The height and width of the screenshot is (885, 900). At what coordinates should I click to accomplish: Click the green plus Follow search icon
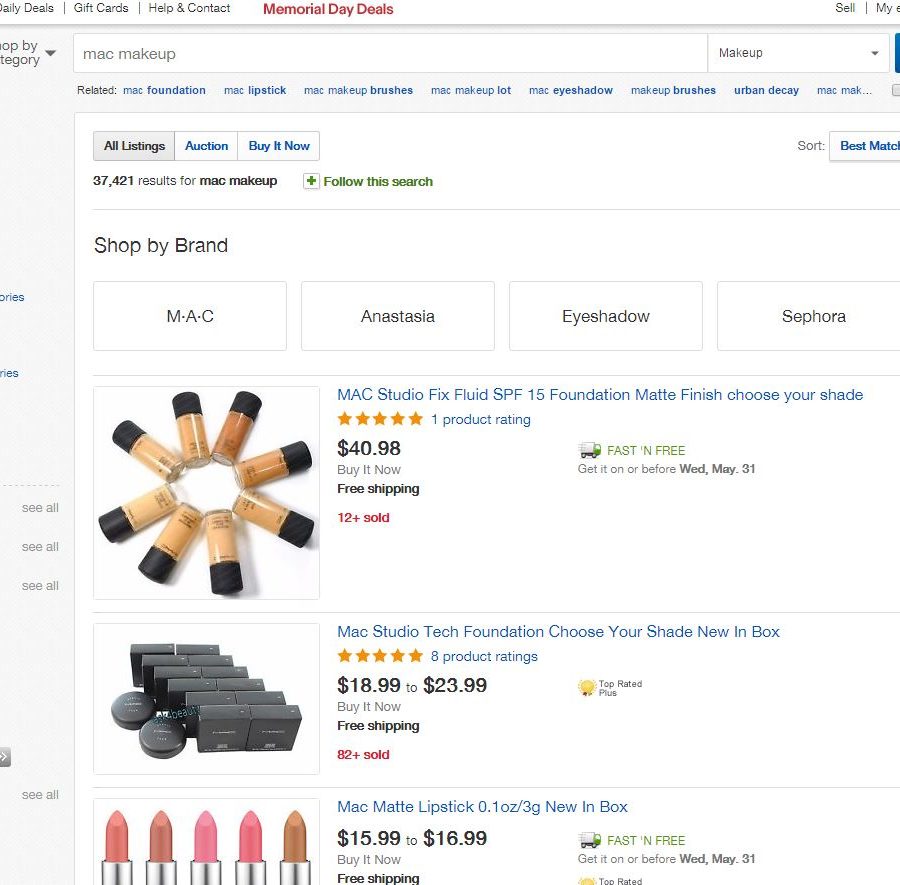311,181
